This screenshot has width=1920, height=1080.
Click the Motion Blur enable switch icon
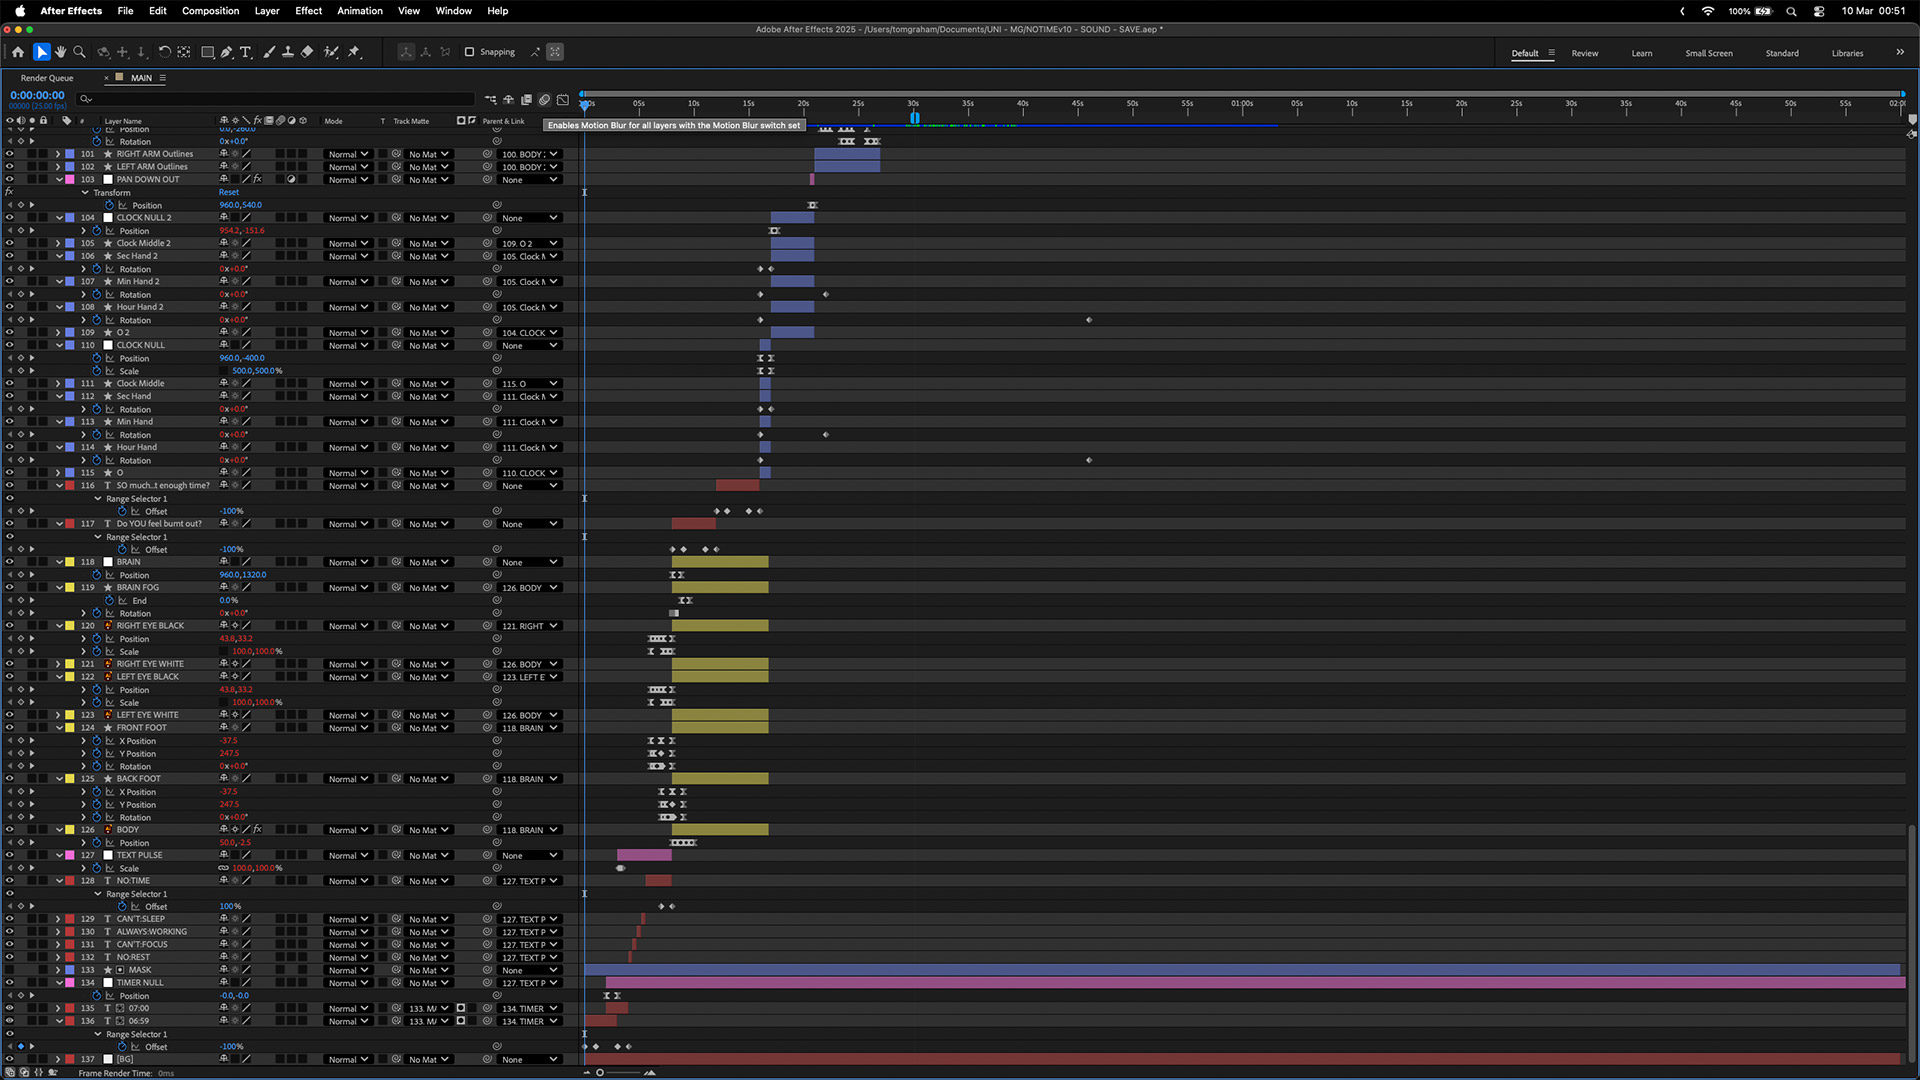pyautogui.click(x=545, y=100)
